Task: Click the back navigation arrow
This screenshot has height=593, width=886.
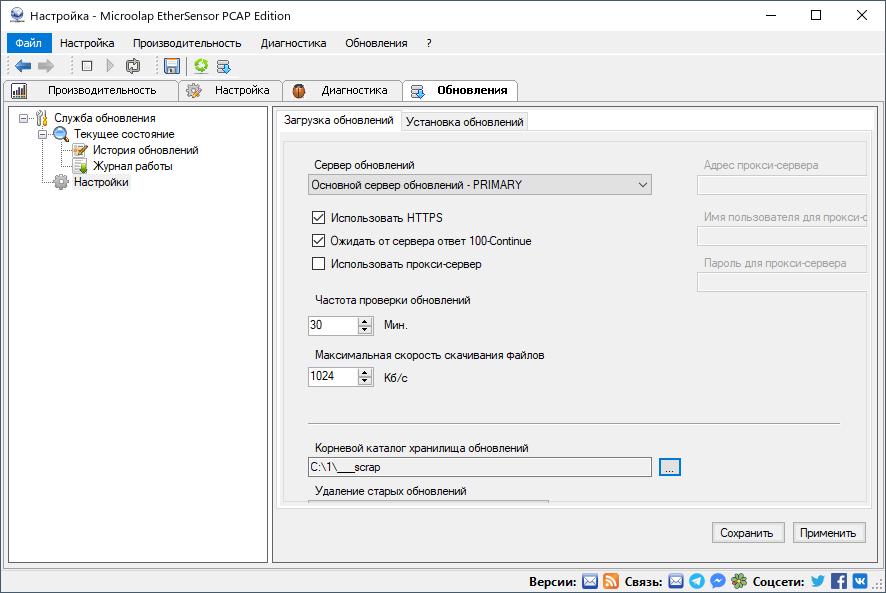Action: (x=22, y=66)
